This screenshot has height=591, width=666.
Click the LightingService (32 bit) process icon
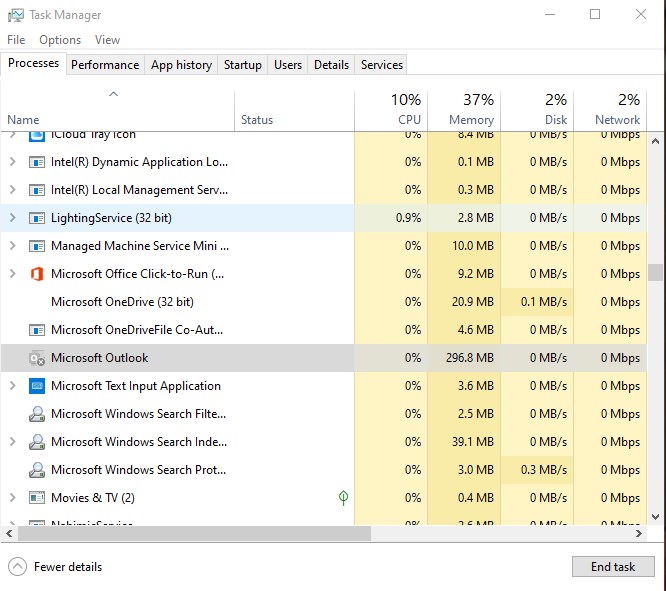coord(37,218)
